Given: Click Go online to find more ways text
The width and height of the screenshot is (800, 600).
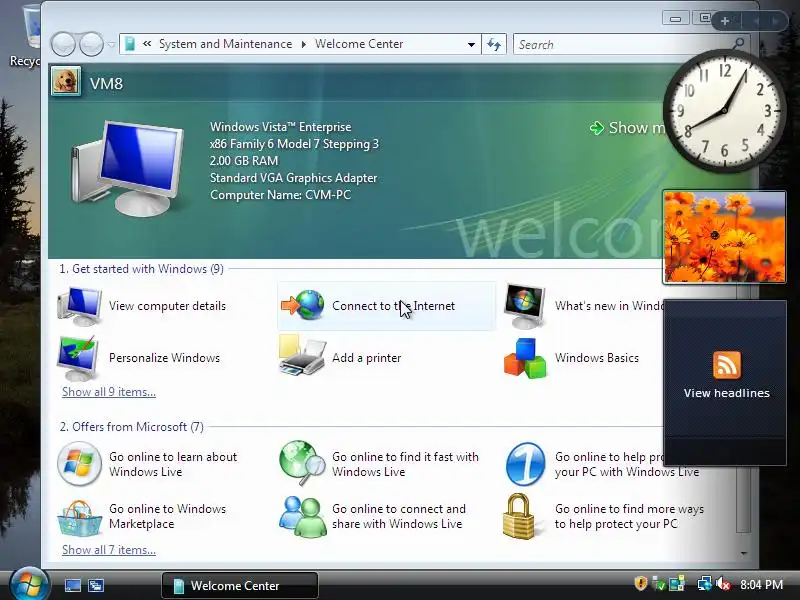Looking at the screenshot, I should 629,516.
